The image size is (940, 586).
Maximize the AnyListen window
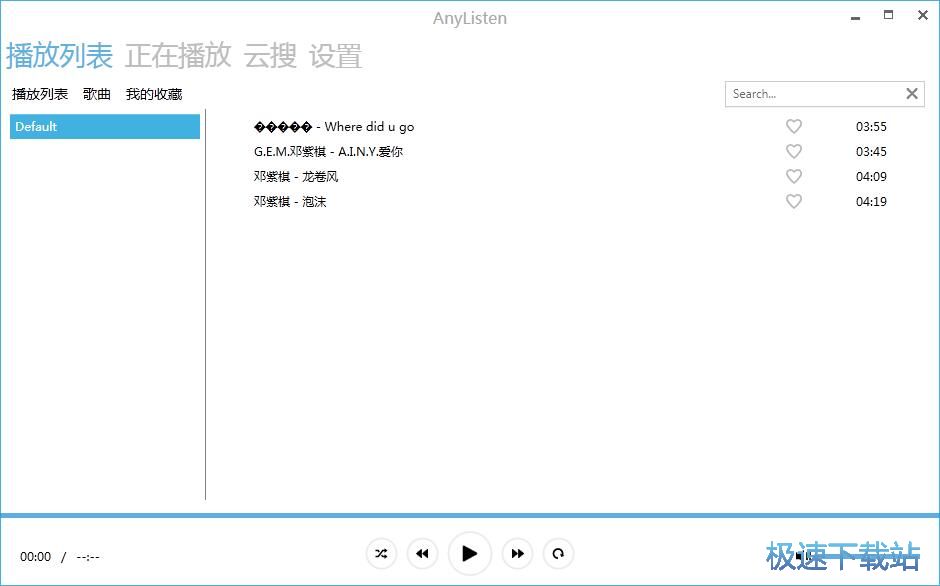point(888,15)
